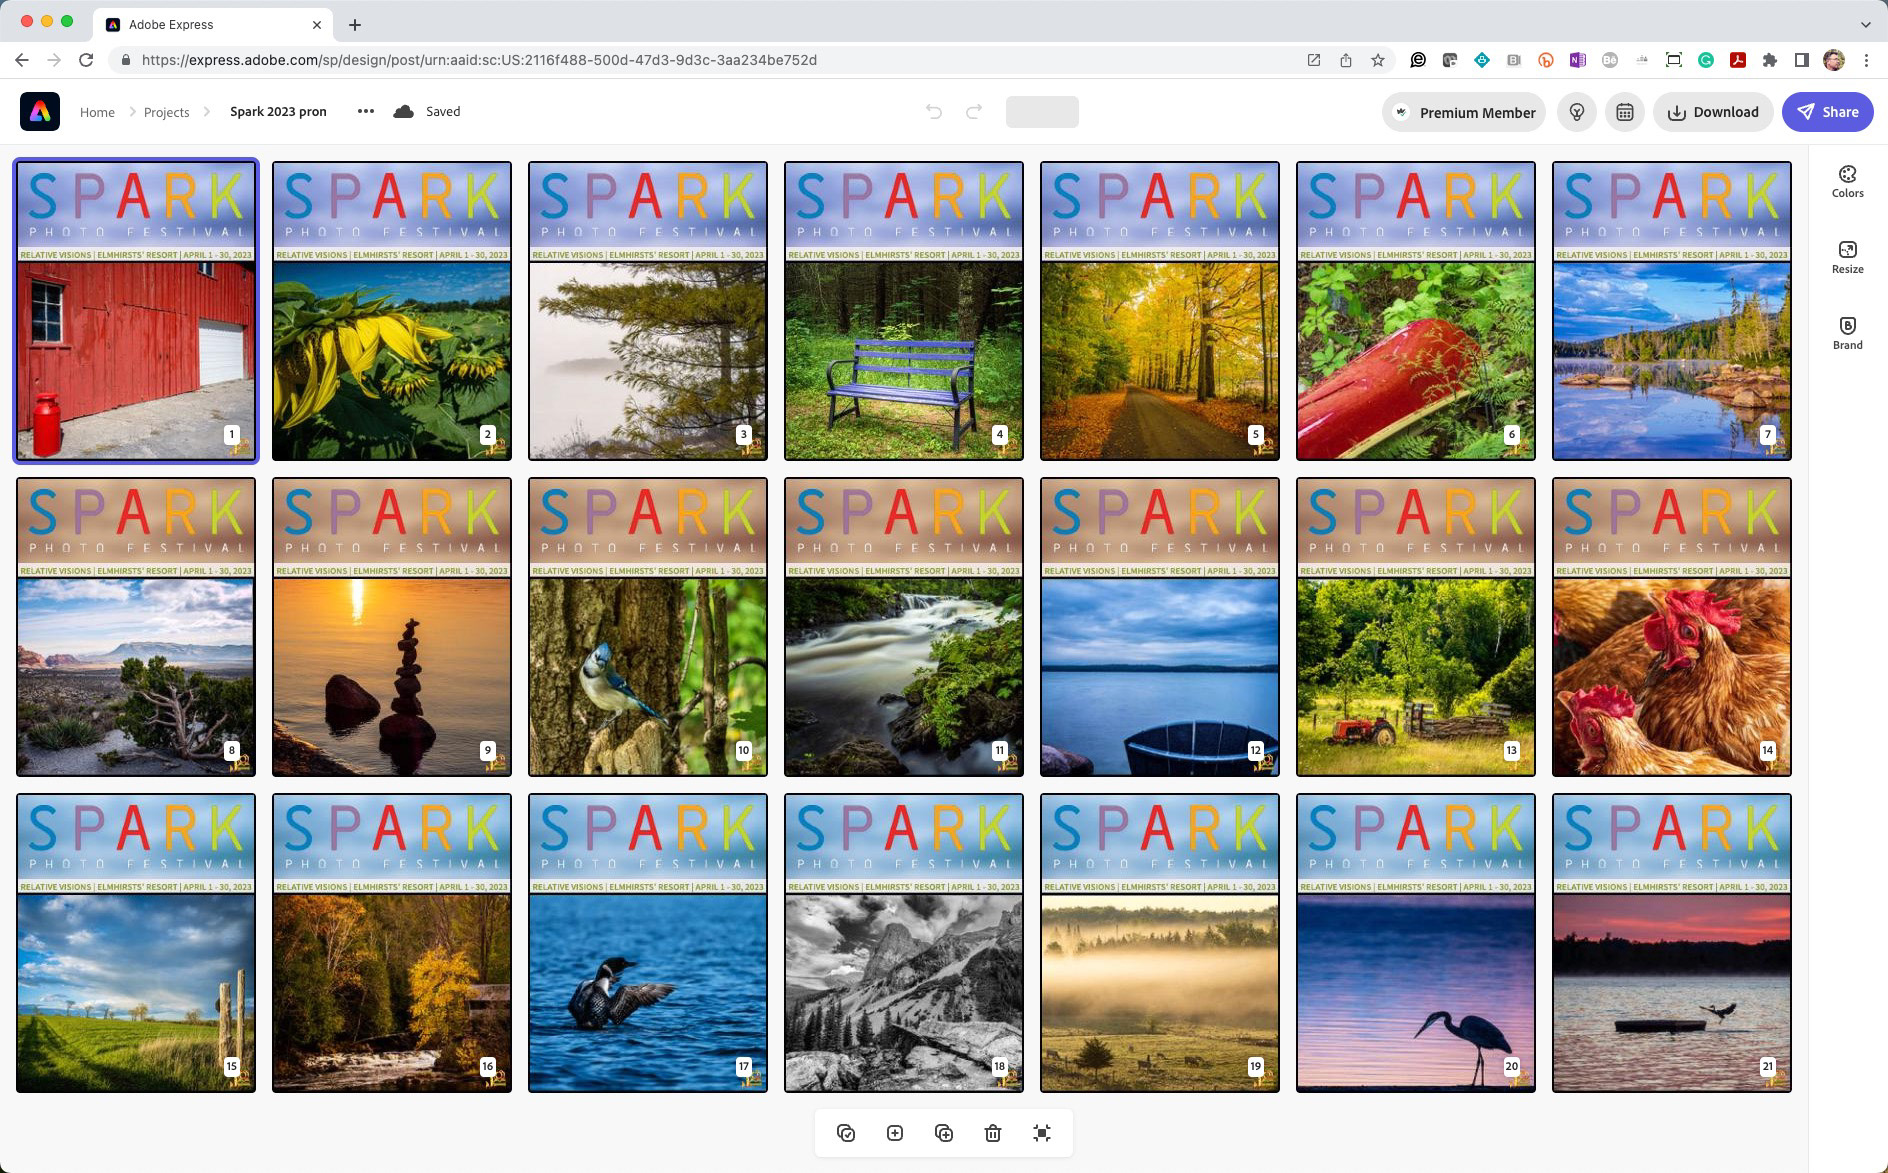Image resolution: width=1888 pixels, height=1173 pixels.
Task: Select page 9 stacked stones sunset thumbnail
Action: pos(392,627)
